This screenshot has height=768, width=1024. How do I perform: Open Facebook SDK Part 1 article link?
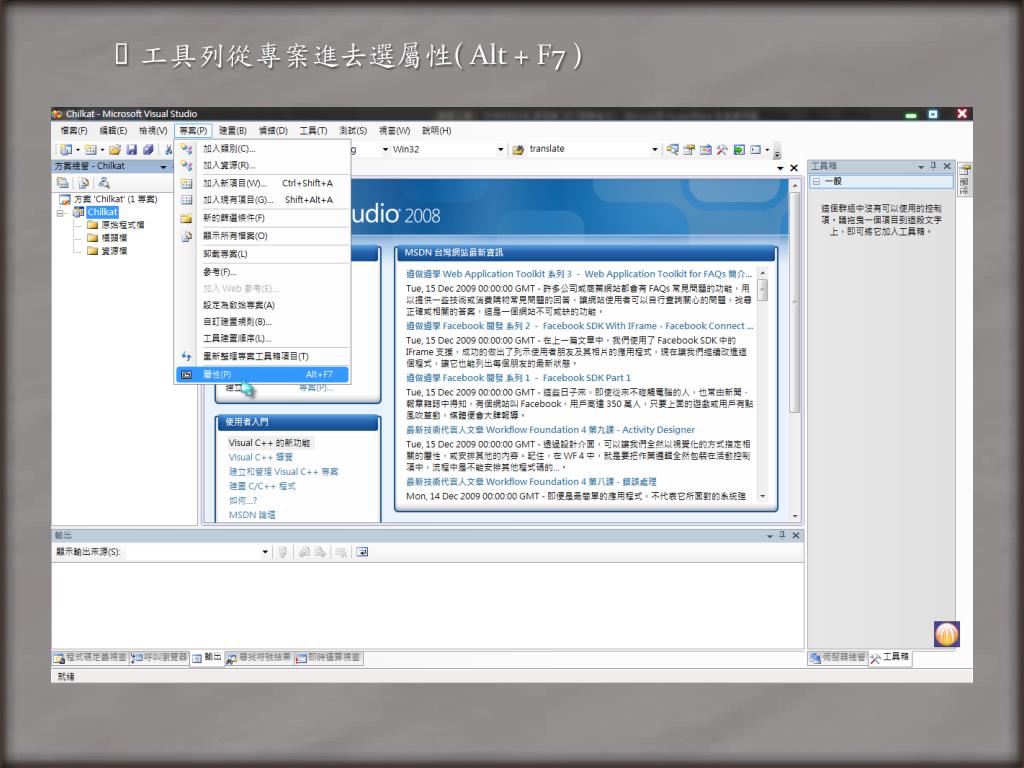[x=519, y=377]
